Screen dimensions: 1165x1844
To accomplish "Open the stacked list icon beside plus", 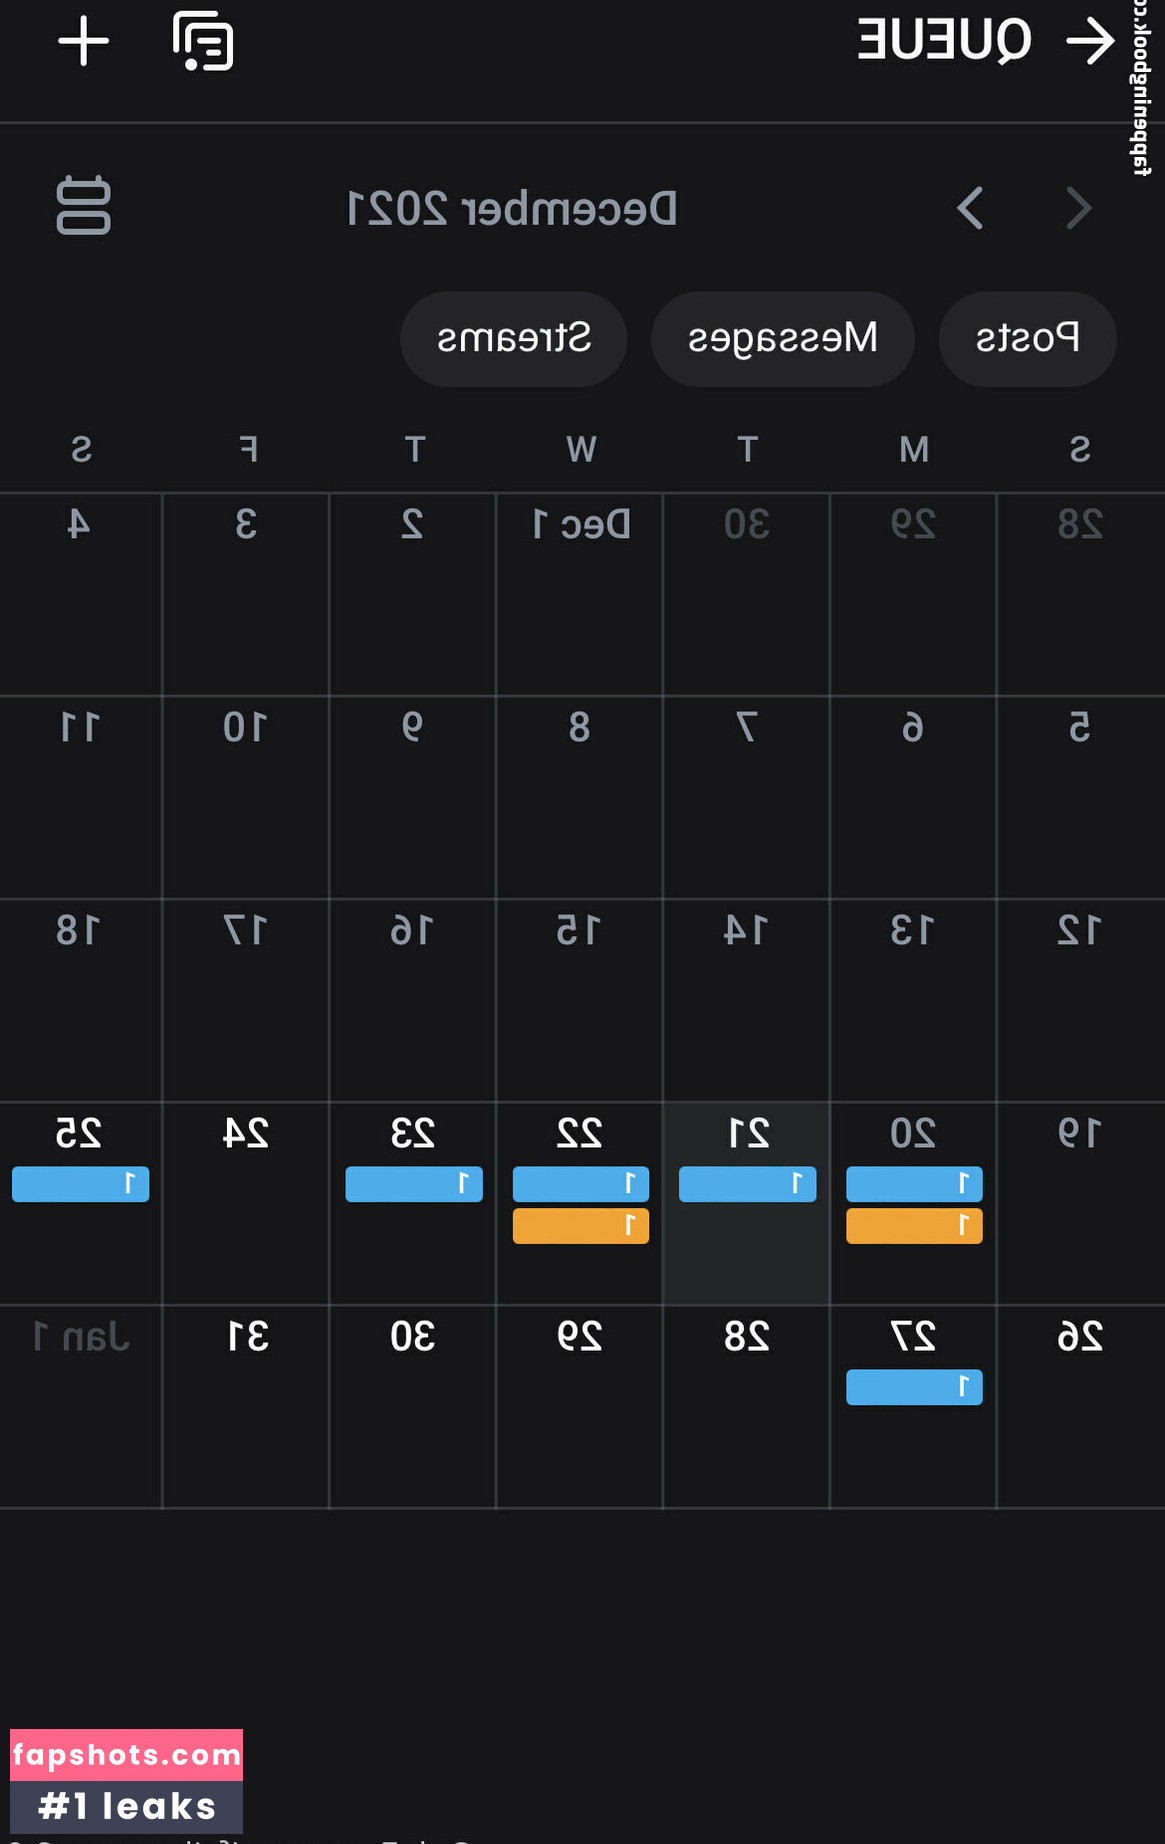I will (203, 42).
